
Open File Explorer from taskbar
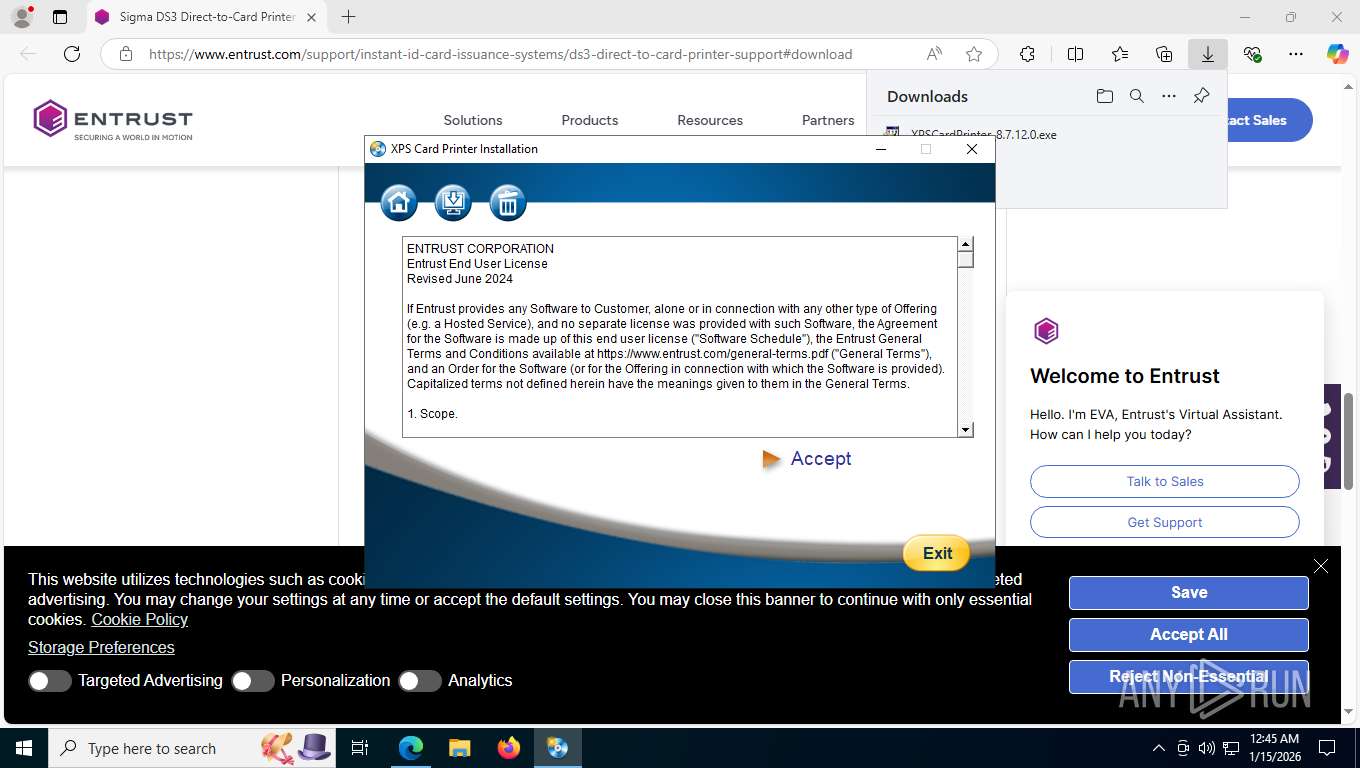(459, 748)
